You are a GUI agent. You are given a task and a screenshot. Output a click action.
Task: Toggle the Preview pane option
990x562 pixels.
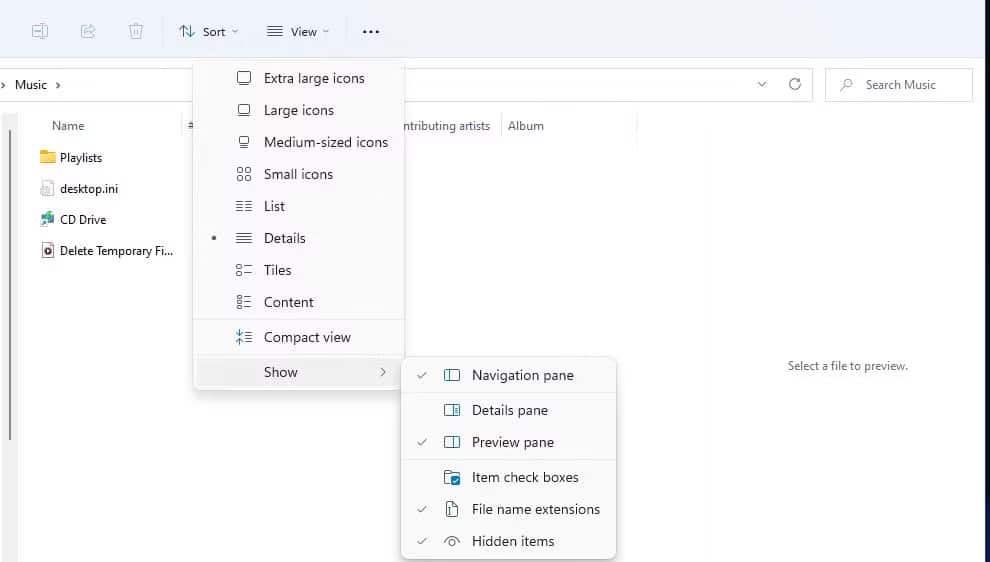508,443
